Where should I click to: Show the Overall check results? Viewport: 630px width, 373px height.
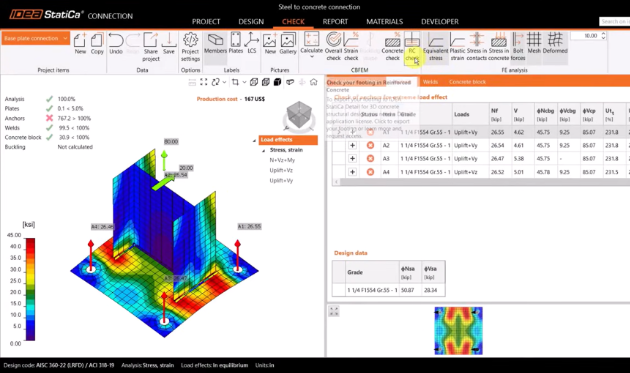(x=333, y=47)
